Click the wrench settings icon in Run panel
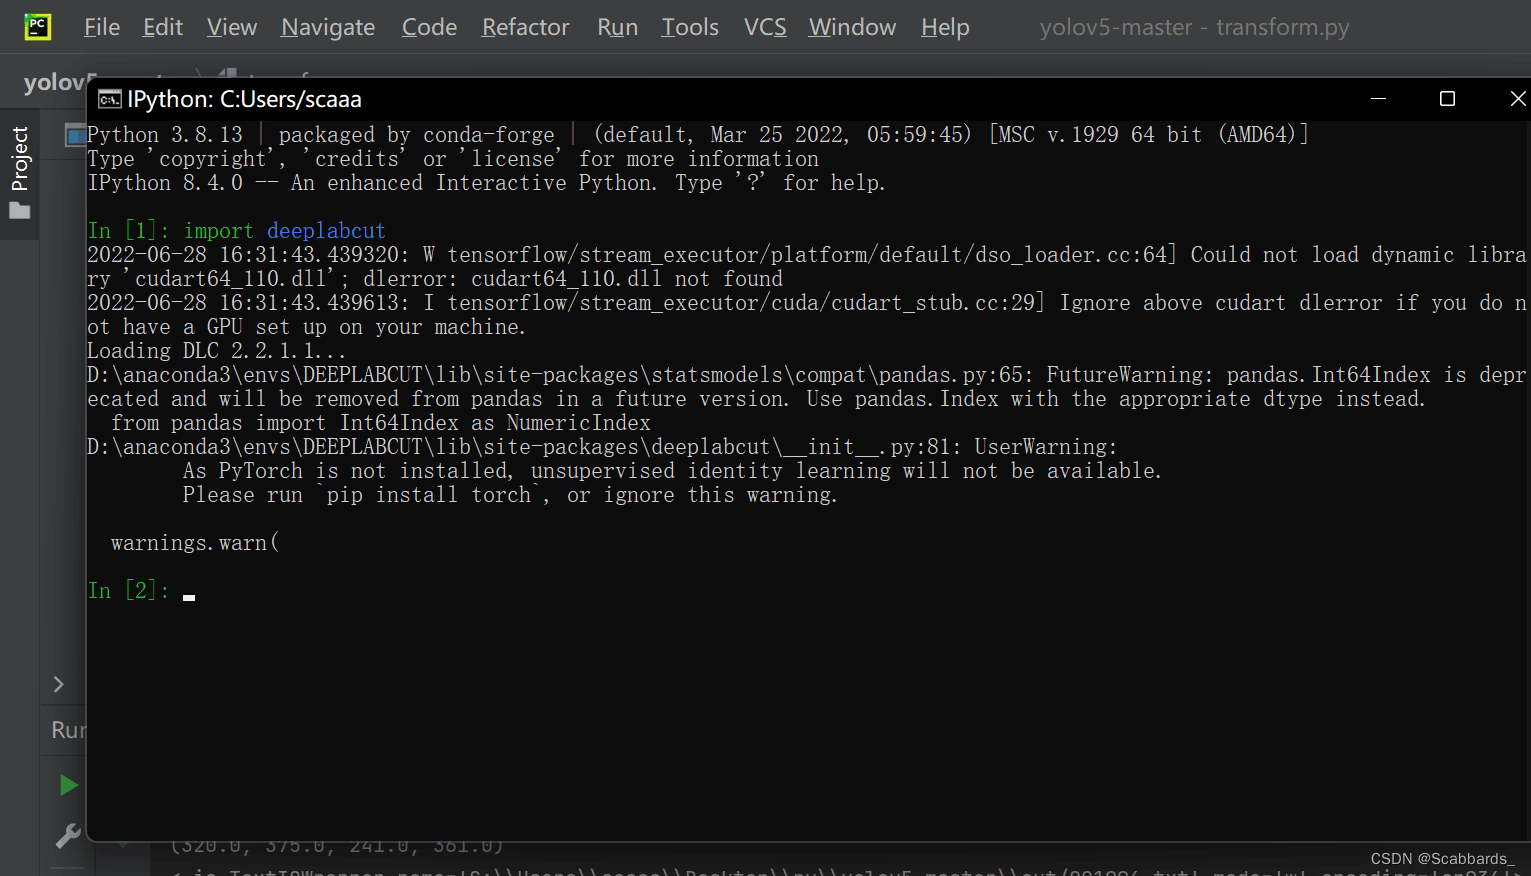This screenshot has height=876, width=1531. 68,835
